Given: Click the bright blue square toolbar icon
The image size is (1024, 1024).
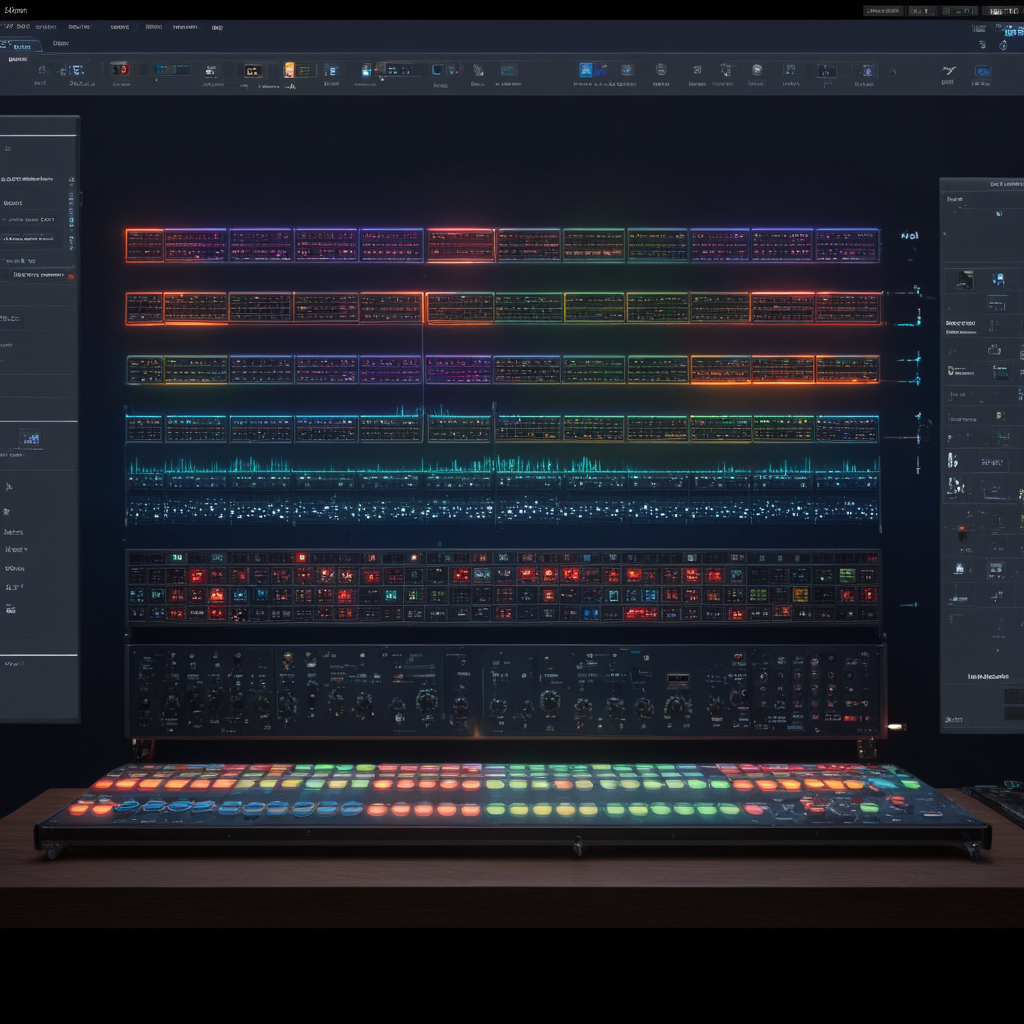Looking at the screenshot, I should pyautogui.click(x=586, y=70).
